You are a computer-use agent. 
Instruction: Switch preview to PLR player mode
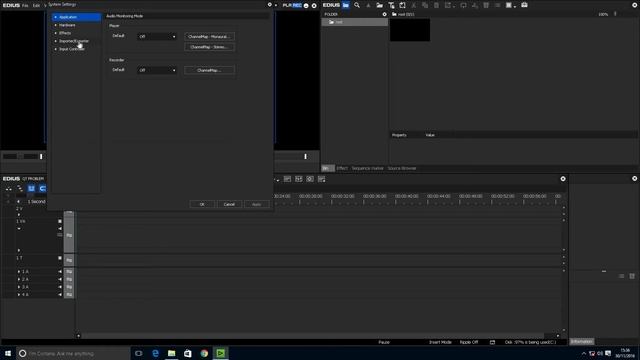click(x=287, y=5)
